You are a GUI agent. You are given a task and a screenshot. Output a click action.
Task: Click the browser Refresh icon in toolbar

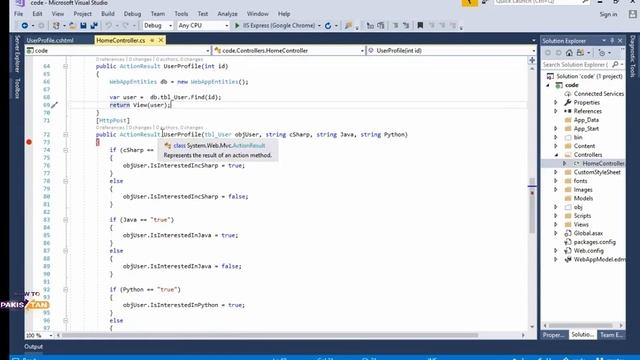[328, 26]
